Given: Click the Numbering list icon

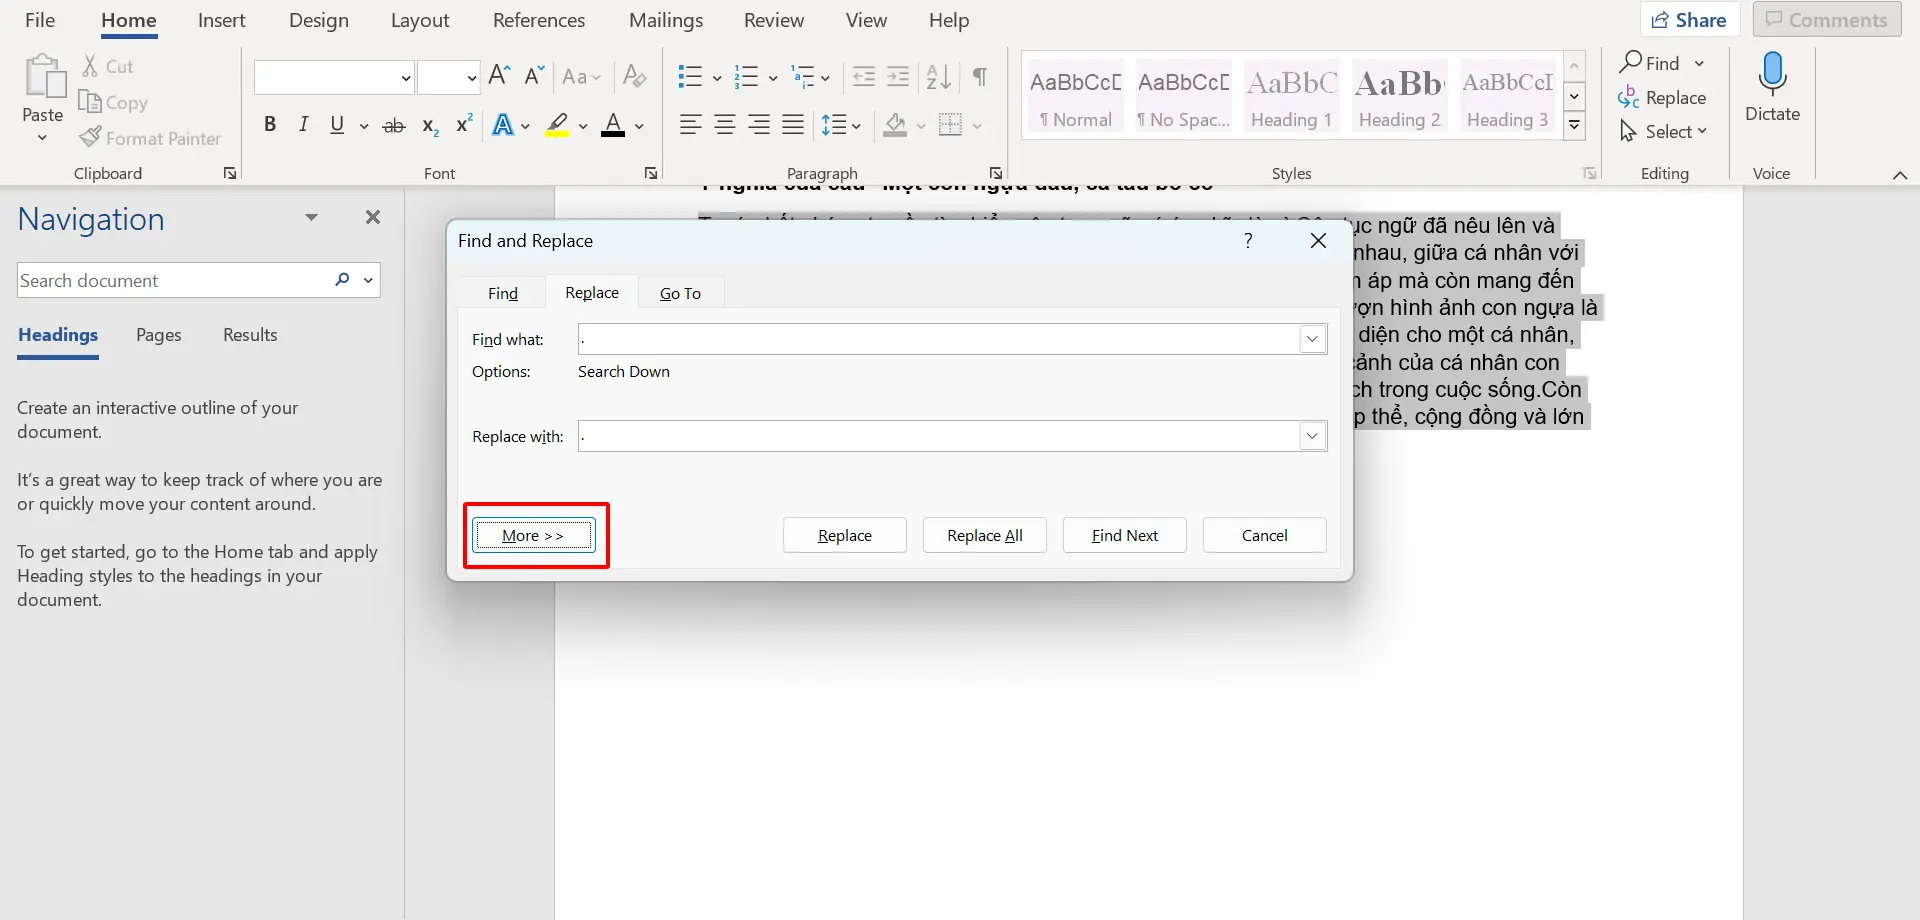Looking at the screenshot, I should (746, 77).
